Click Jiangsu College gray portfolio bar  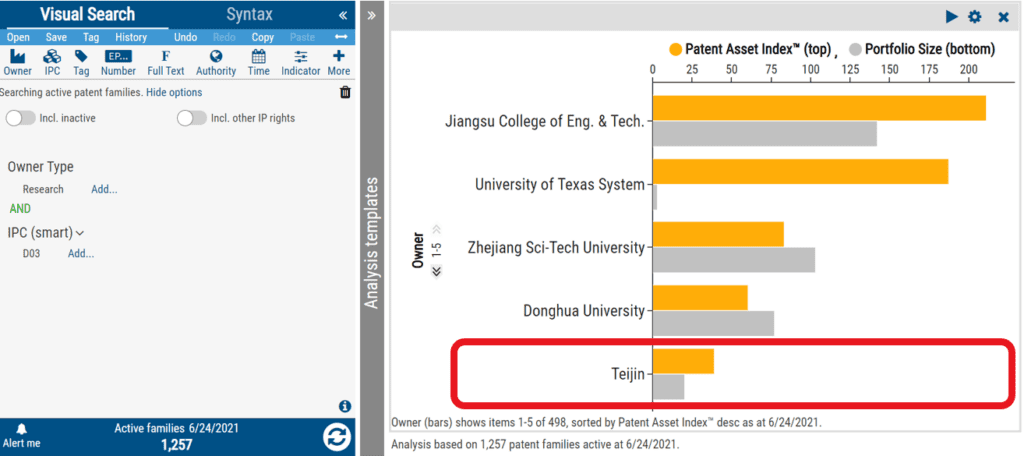pos(765,134)
